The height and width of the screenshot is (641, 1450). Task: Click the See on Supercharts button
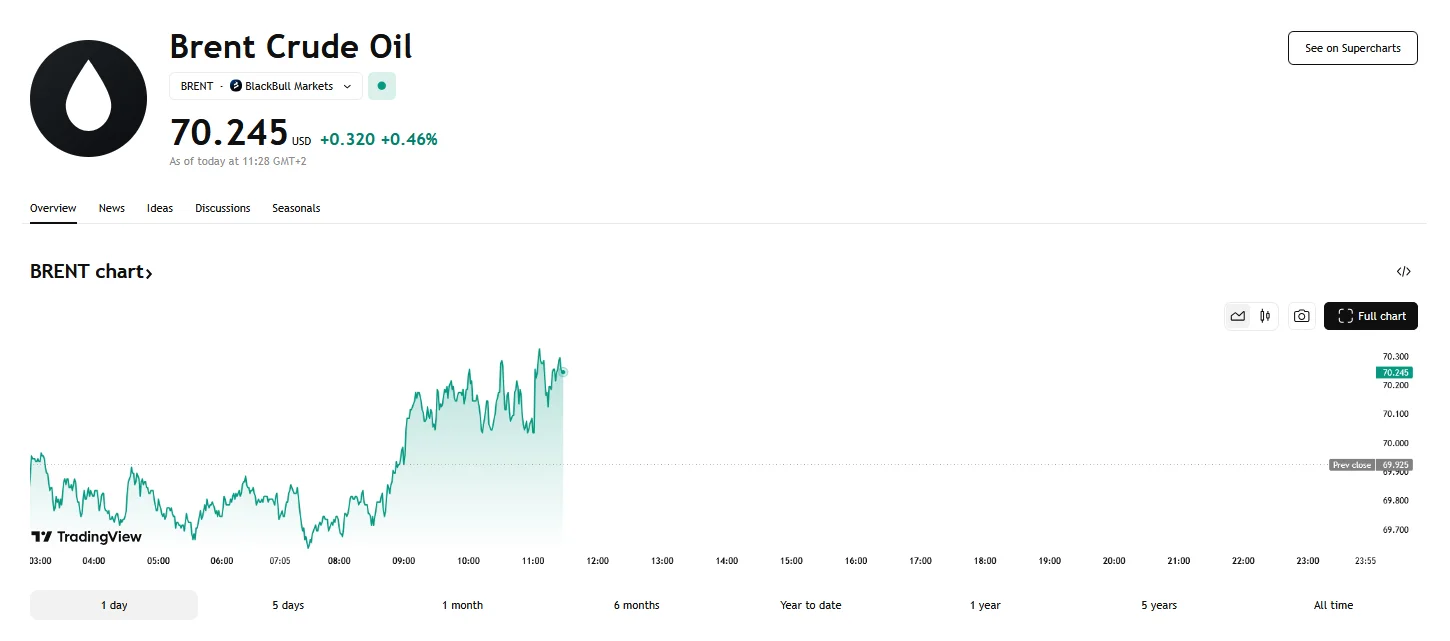(x=1352, y=47)
